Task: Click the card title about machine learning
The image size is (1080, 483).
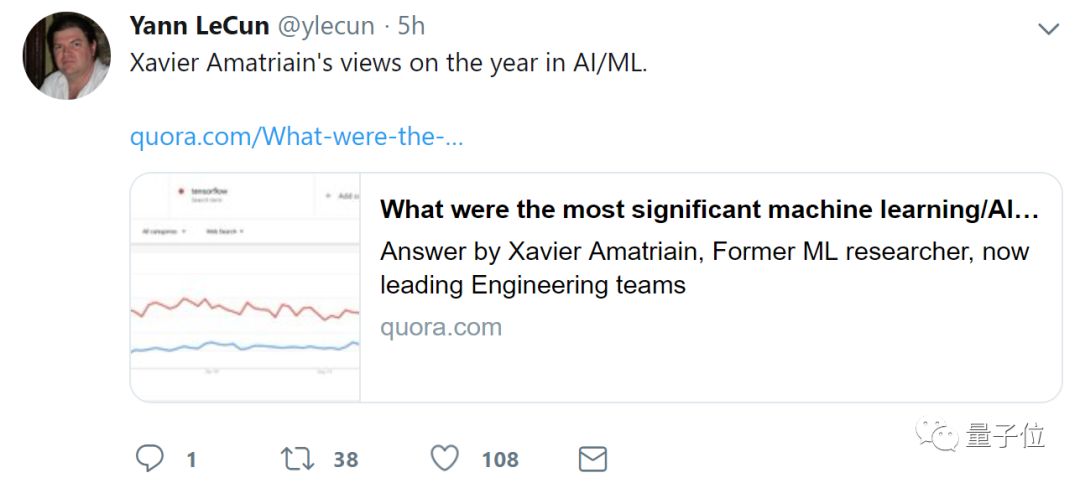Action: pyautogui.click(x=709, y=210)
